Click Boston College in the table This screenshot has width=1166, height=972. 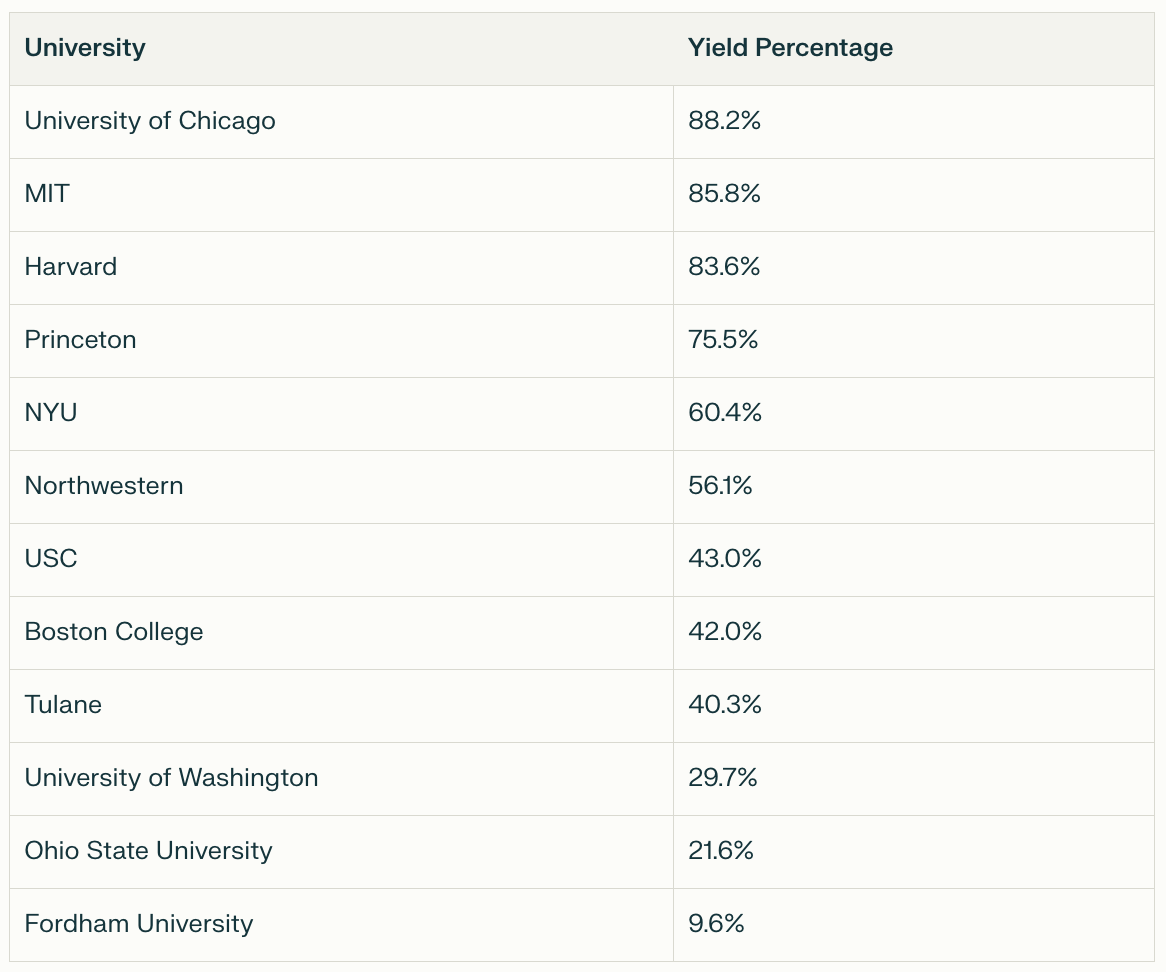[x=114, y=632]
